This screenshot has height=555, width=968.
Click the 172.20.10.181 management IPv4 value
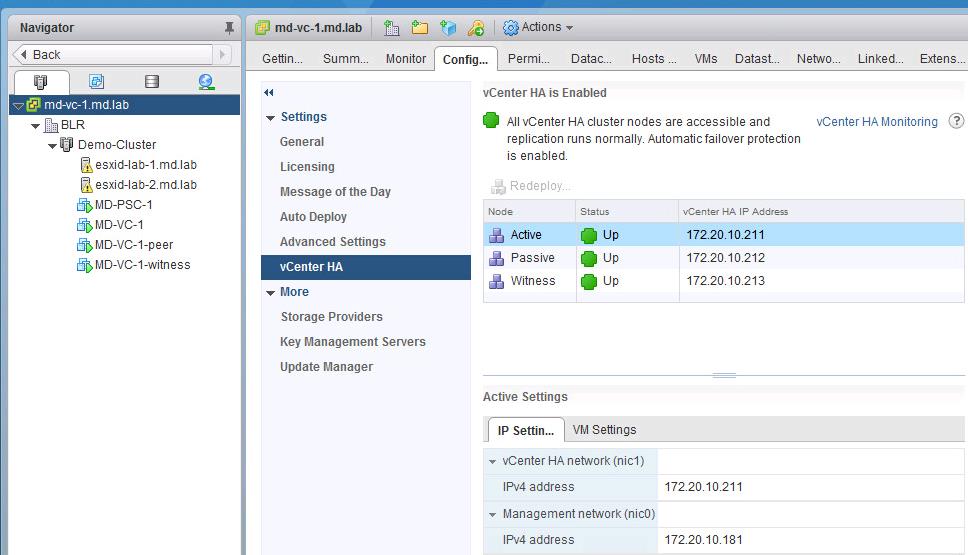[703, 540]
